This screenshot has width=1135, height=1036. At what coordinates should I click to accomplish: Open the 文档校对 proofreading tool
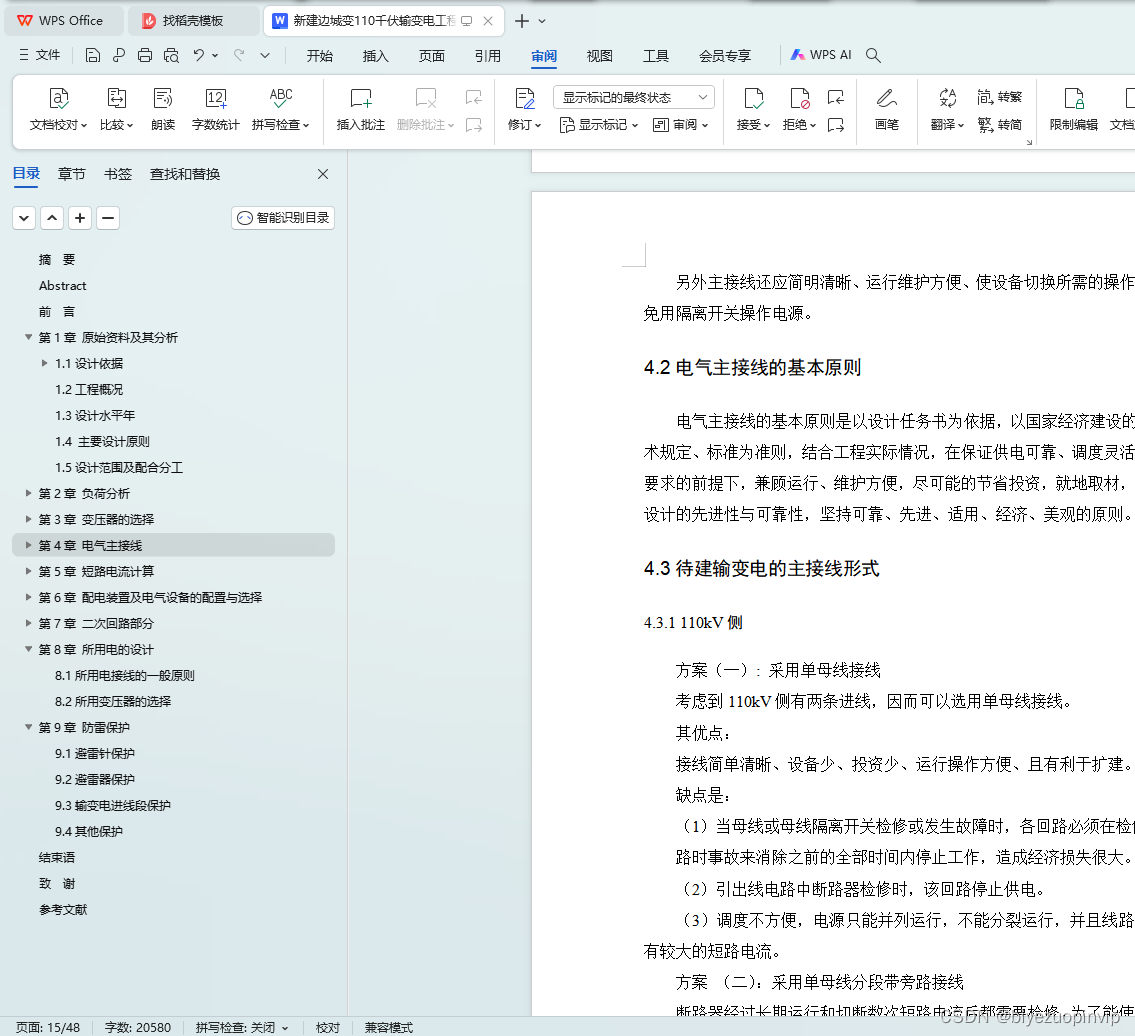58,109
